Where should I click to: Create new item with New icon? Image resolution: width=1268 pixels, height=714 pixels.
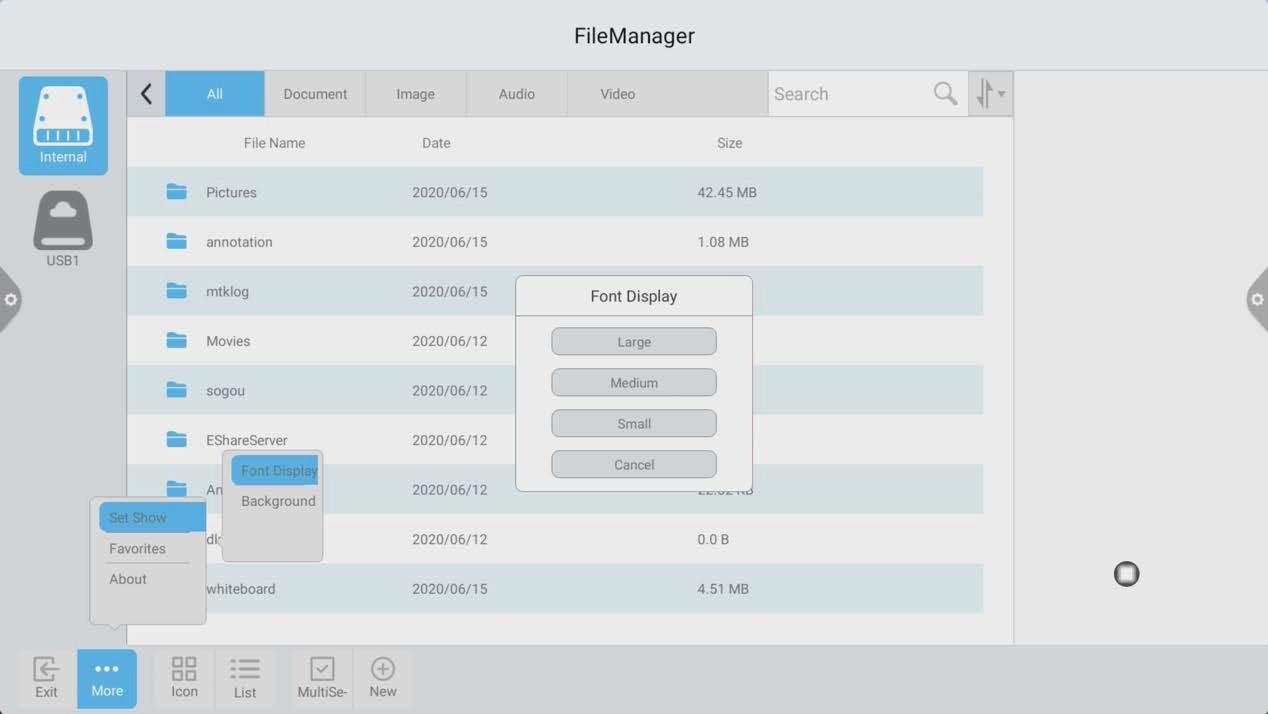(x=383, y=677)
